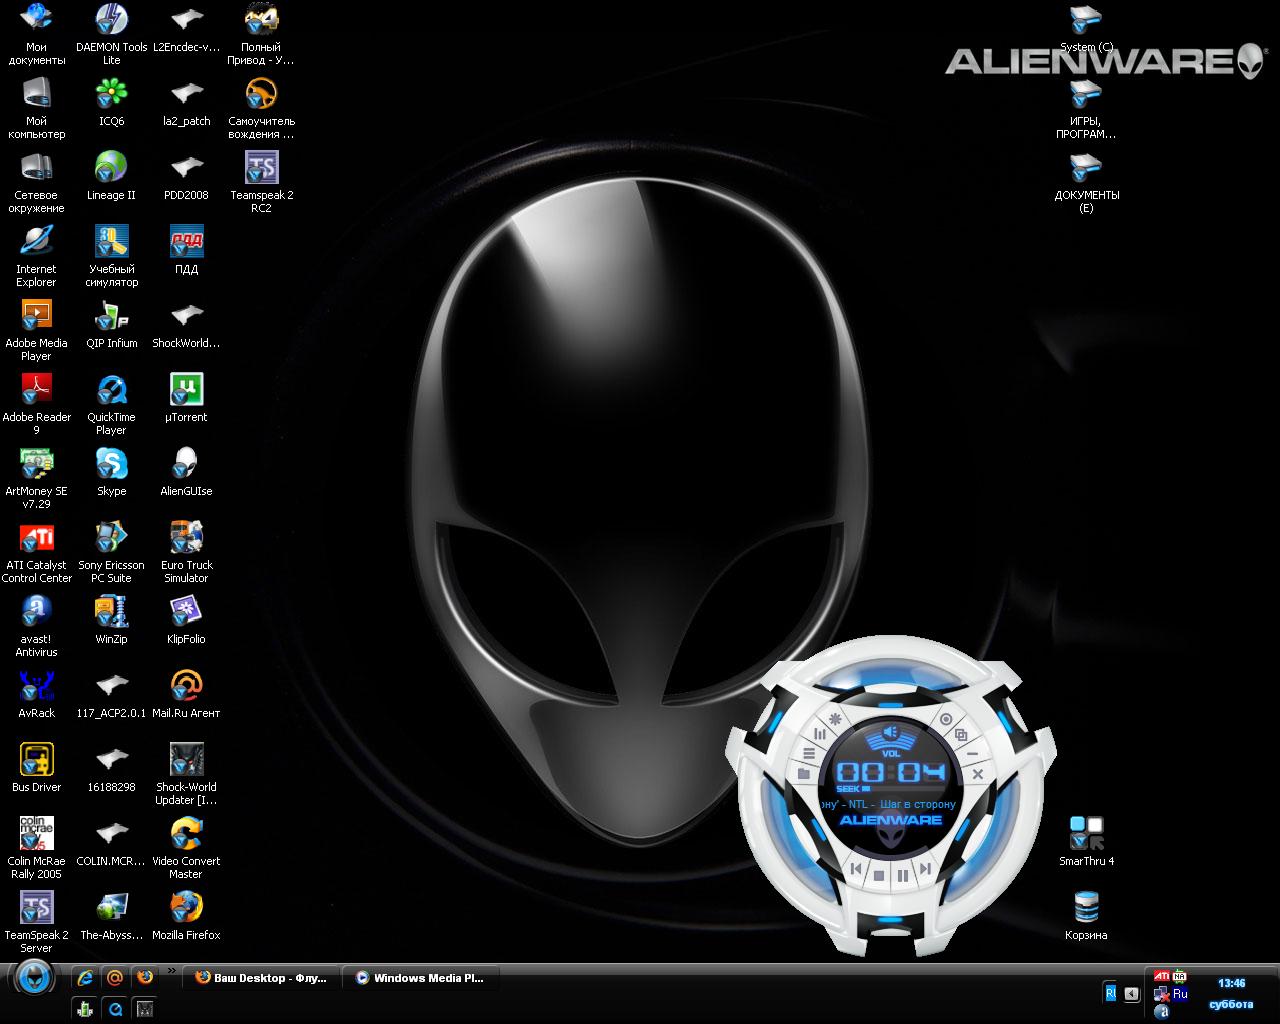Launch Mail.Ru Agent from Quick Launch
The image size is (1280, 1024).
[115, 977]
